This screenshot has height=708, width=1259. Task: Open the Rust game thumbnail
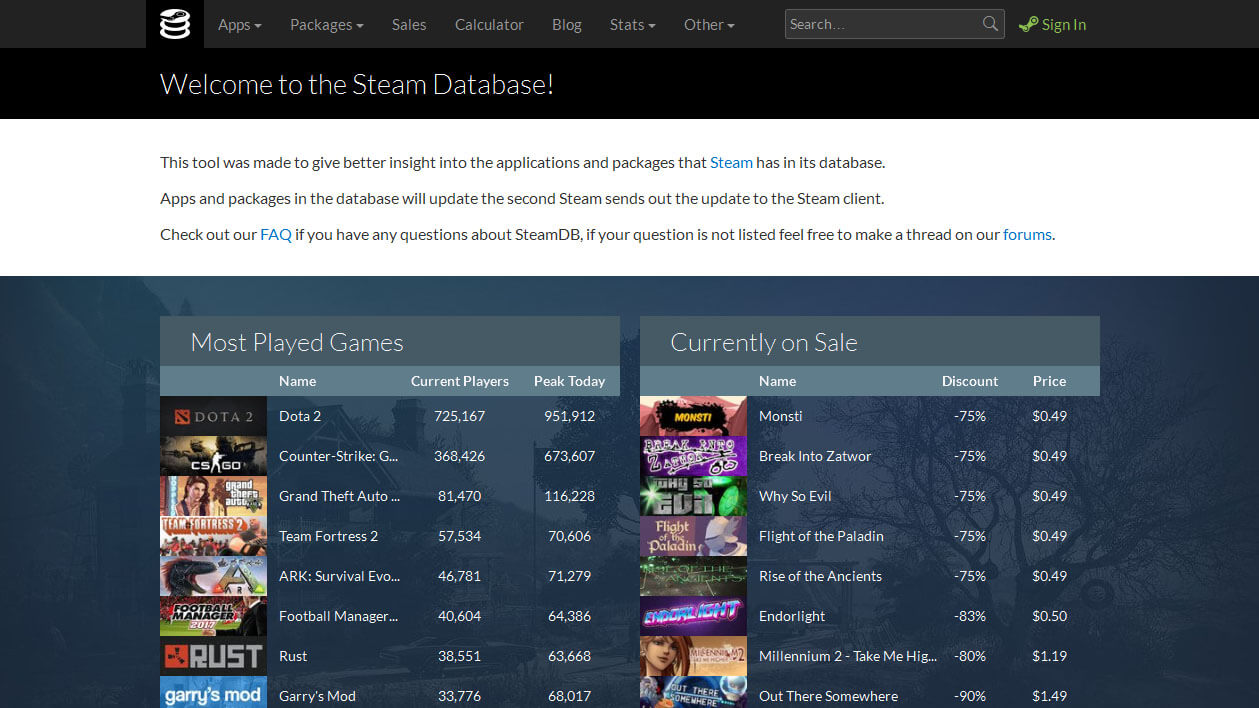click(x=213, y=656)
